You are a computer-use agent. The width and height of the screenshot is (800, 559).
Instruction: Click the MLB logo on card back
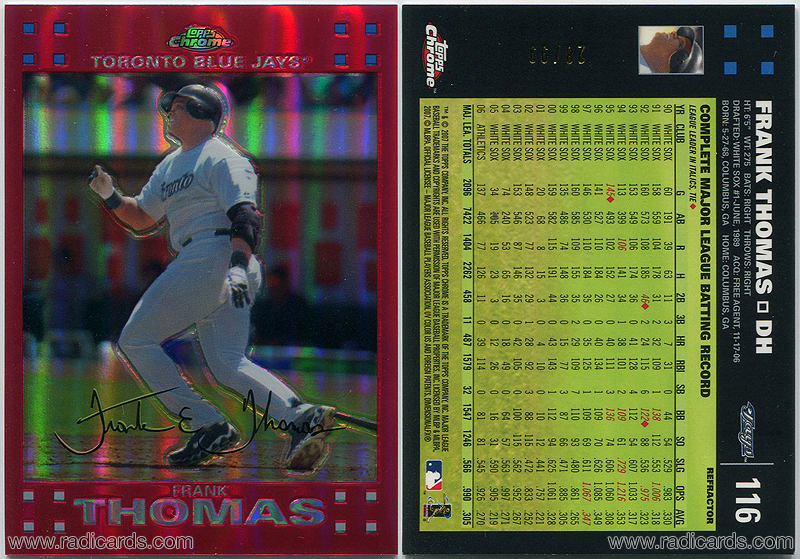[434, 476]
